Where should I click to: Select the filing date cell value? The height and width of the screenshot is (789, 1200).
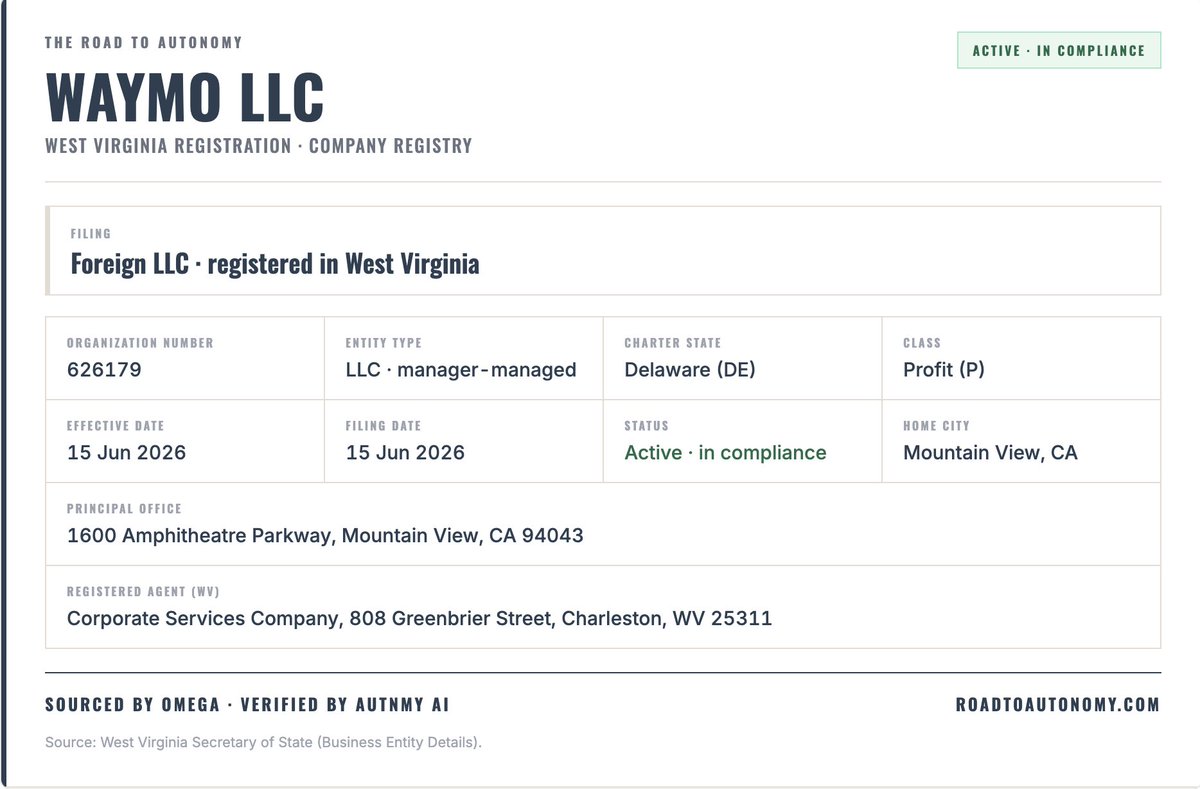pos(405,453)
